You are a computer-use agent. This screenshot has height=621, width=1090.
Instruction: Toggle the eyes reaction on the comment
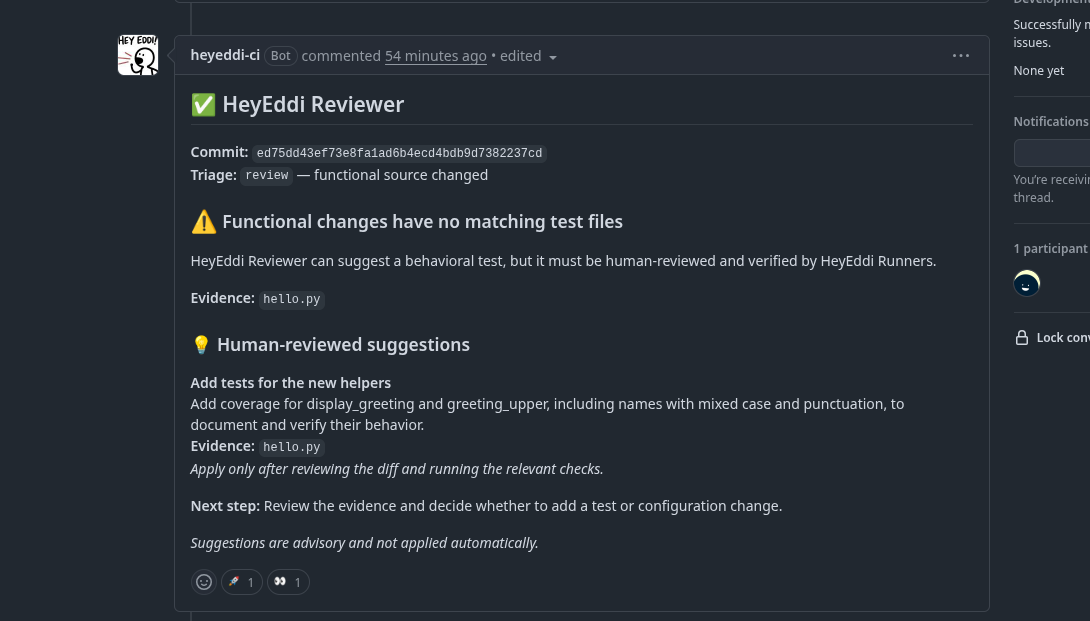pyautogui.click(x=288, y=582)
